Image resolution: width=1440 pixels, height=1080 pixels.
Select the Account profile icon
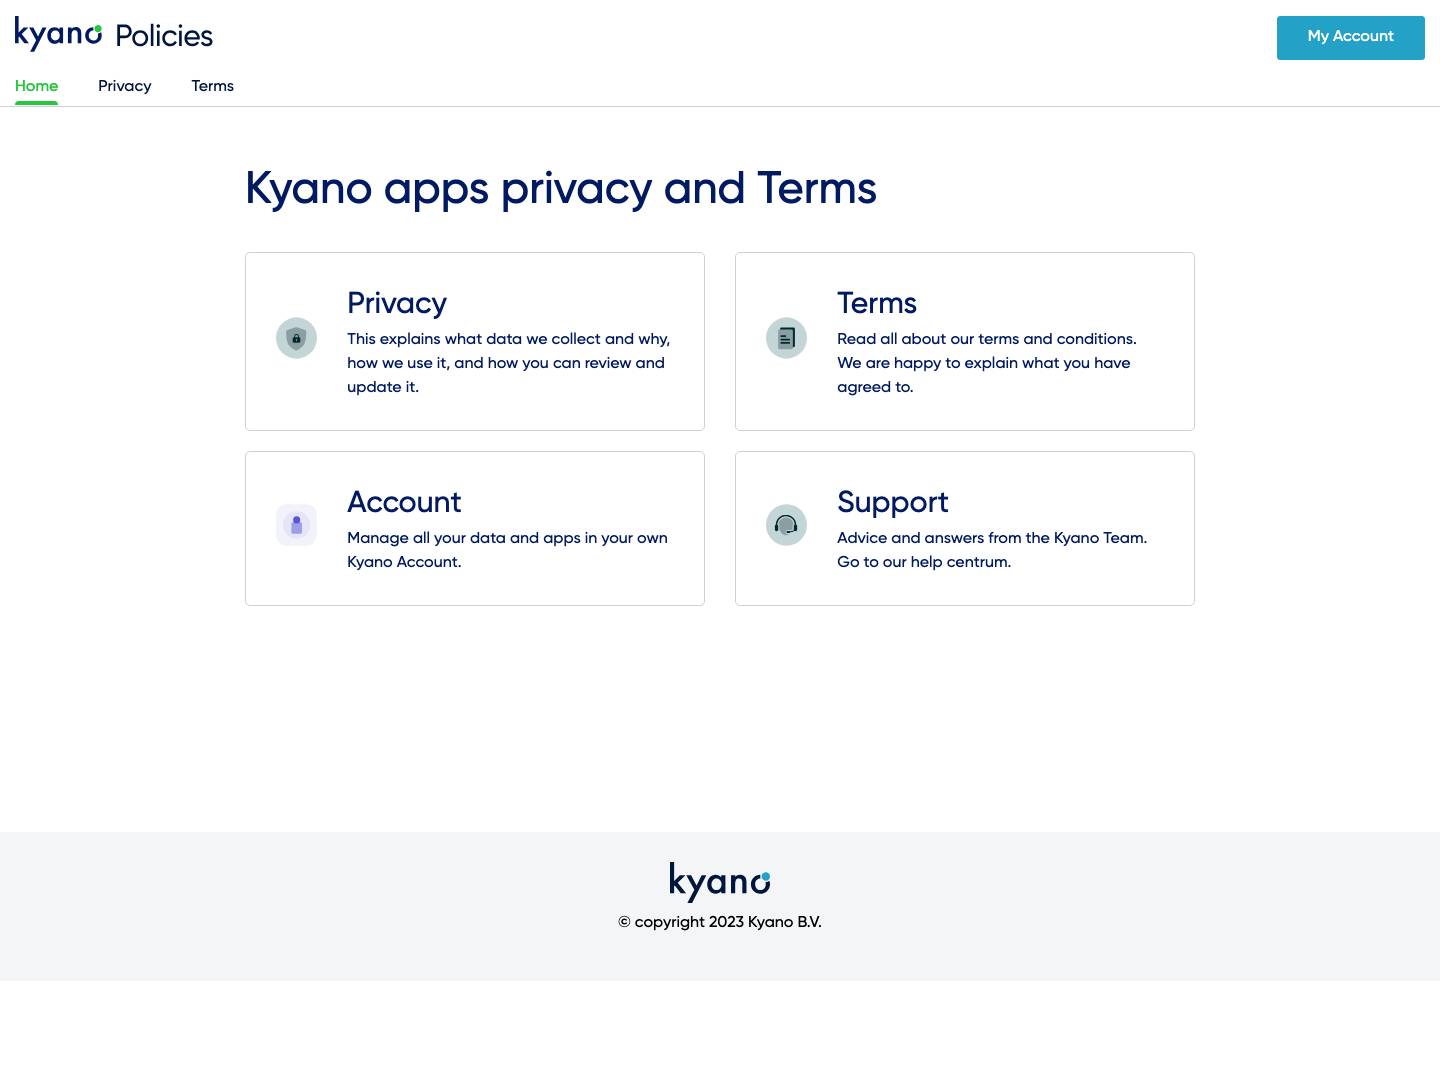click(296, 525)
